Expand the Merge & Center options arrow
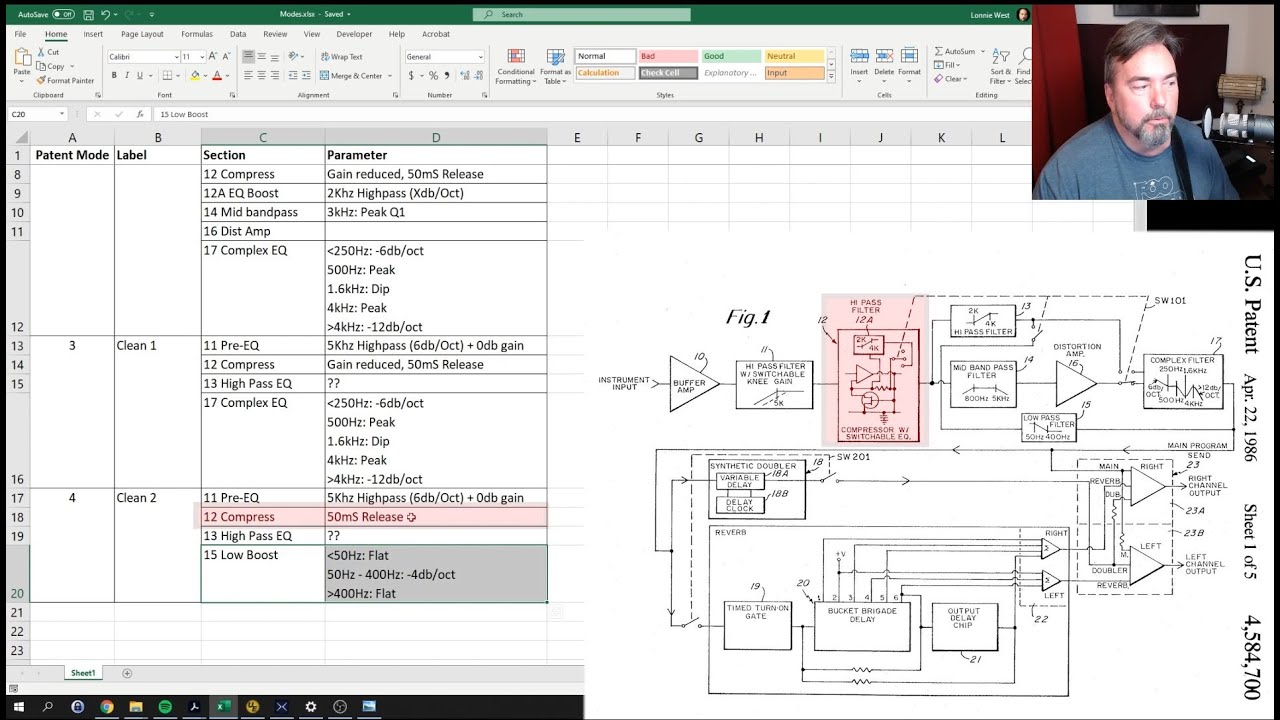This screenshot has height=720, width=1280. [x=389, y=76]
